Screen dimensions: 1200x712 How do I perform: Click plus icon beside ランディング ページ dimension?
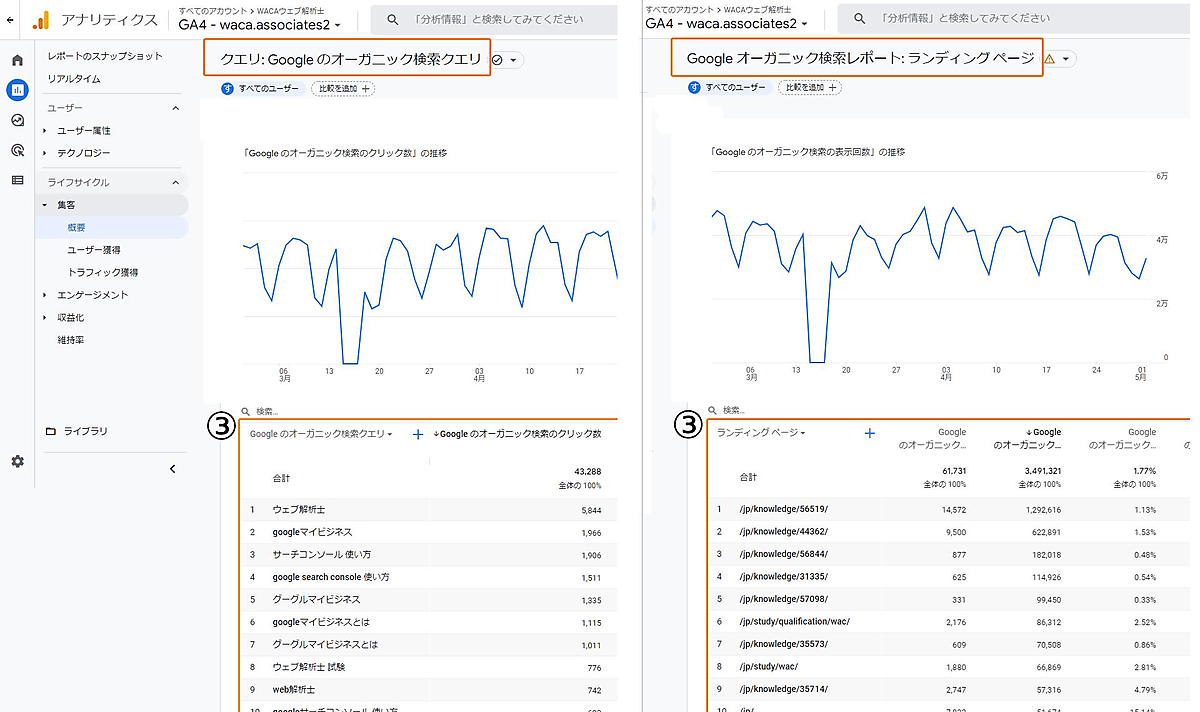click(x=869, y=433)
